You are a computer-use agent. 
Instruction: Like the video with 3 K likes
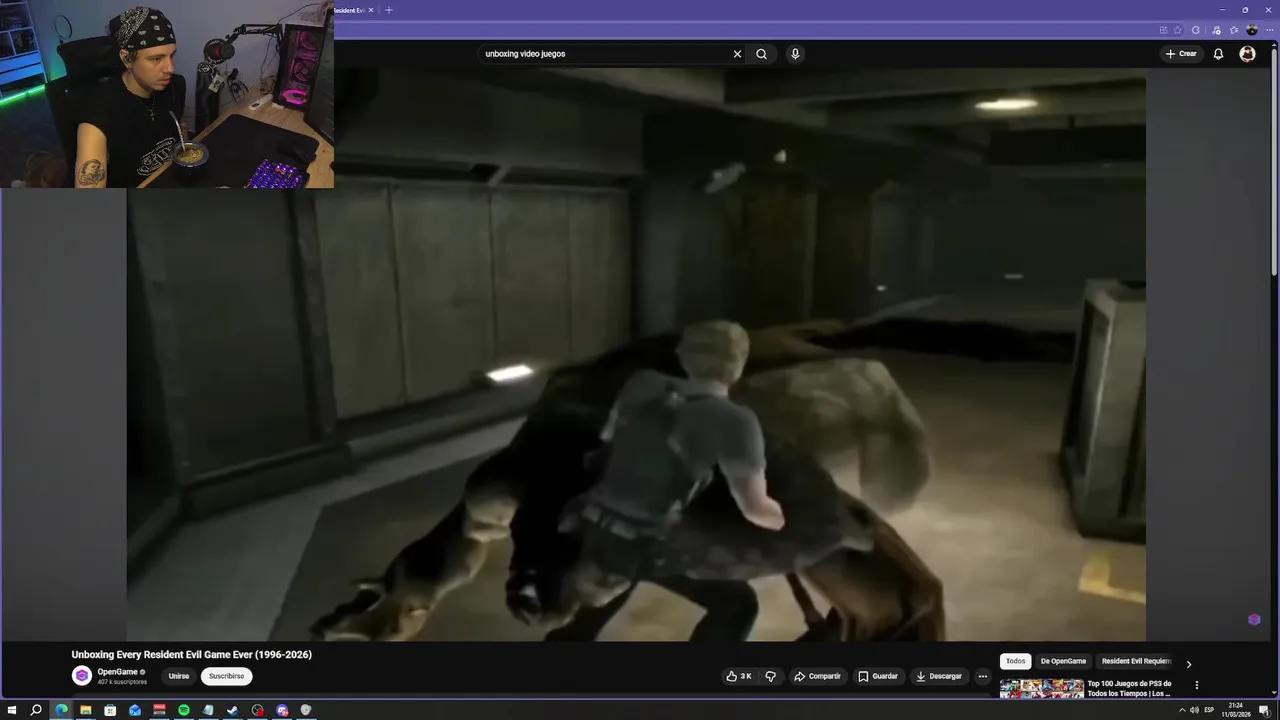point(739,676)
